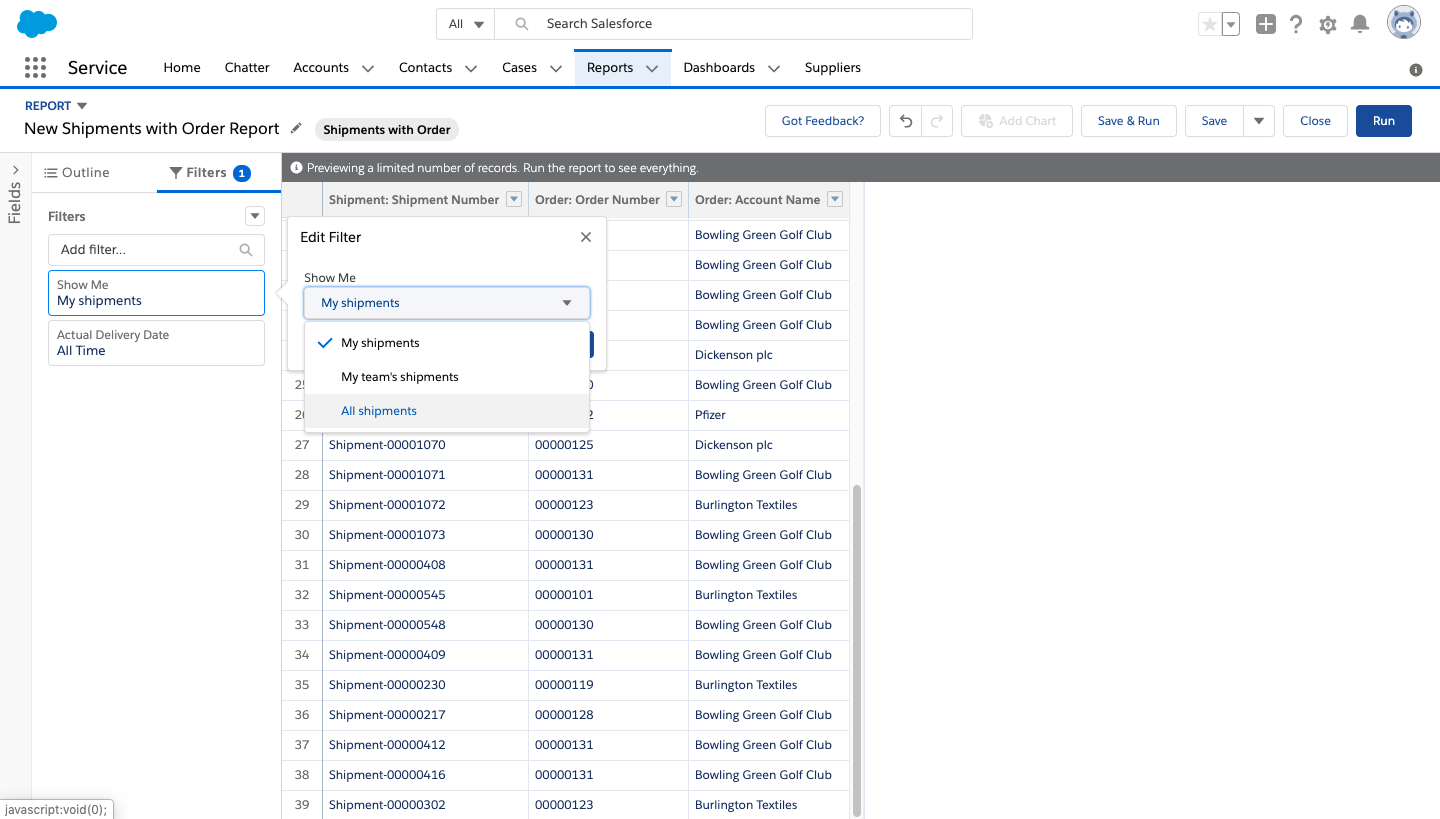Click the Search Salesforce input field
This screenshot has width=1440, height=819.
click(734, 24)
